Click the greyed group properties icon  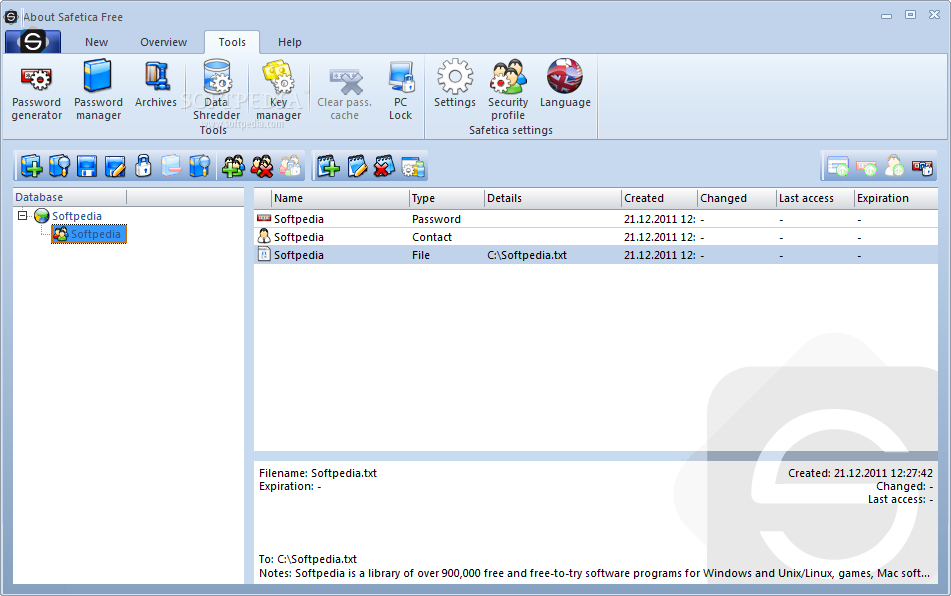pyautogui.click(x=291, y=166)
